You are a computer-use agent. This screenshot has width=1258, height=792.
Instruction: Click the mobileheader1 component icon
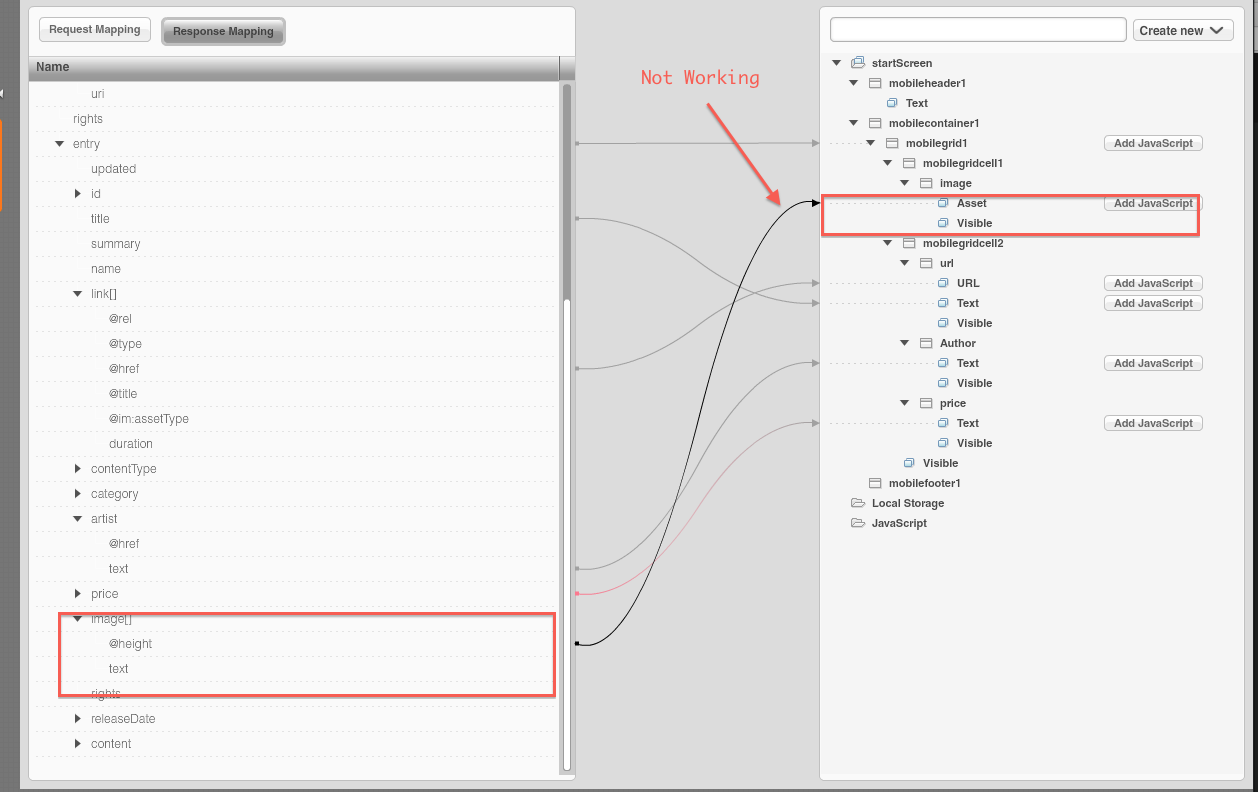pos(875,83)
